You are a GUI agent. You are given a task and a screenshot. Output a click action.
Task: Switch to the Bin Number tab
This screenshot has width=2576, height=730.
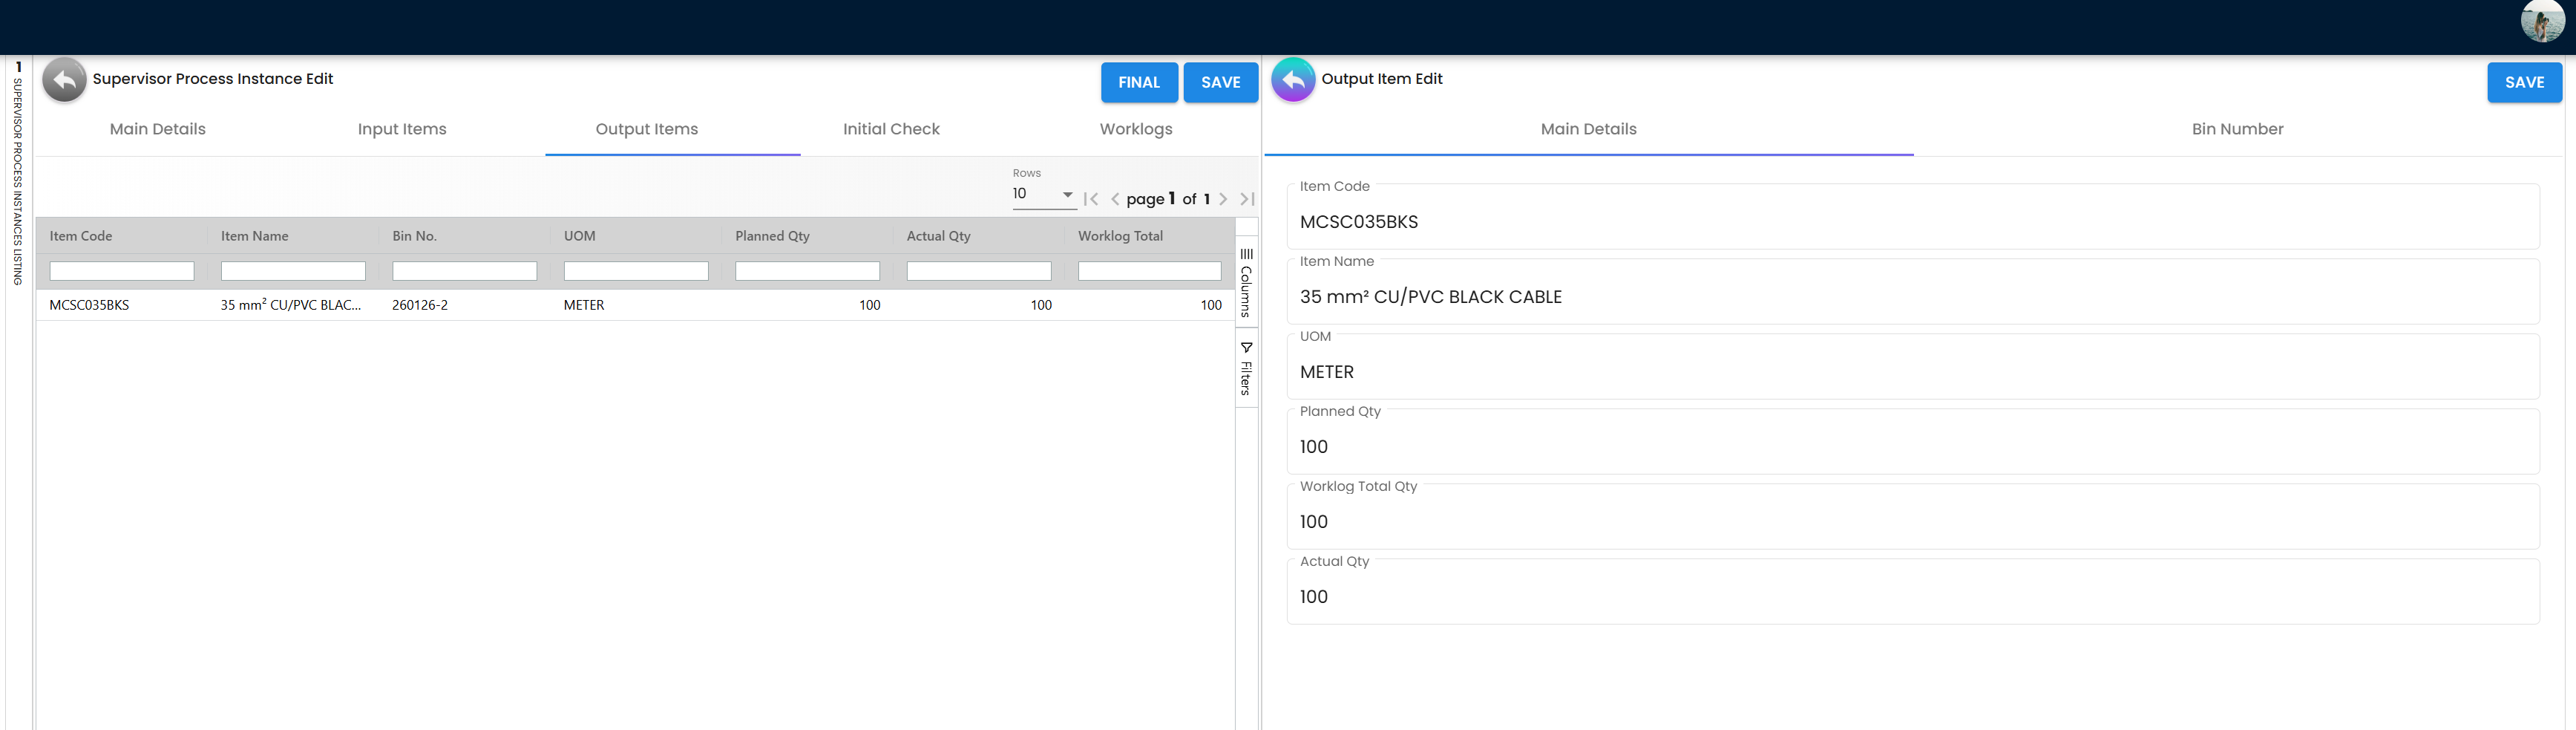click(x=2237, y=129)
